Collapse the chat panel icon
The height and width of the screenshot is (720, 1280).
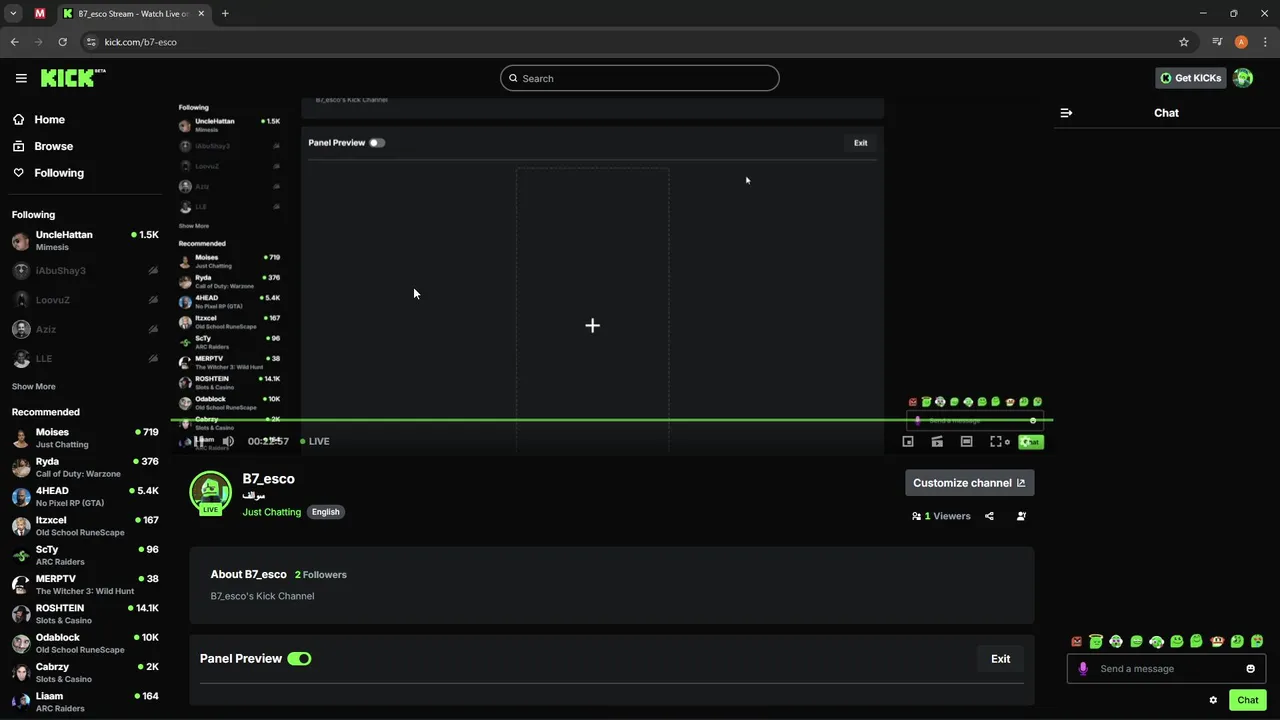coord(1066,113)
